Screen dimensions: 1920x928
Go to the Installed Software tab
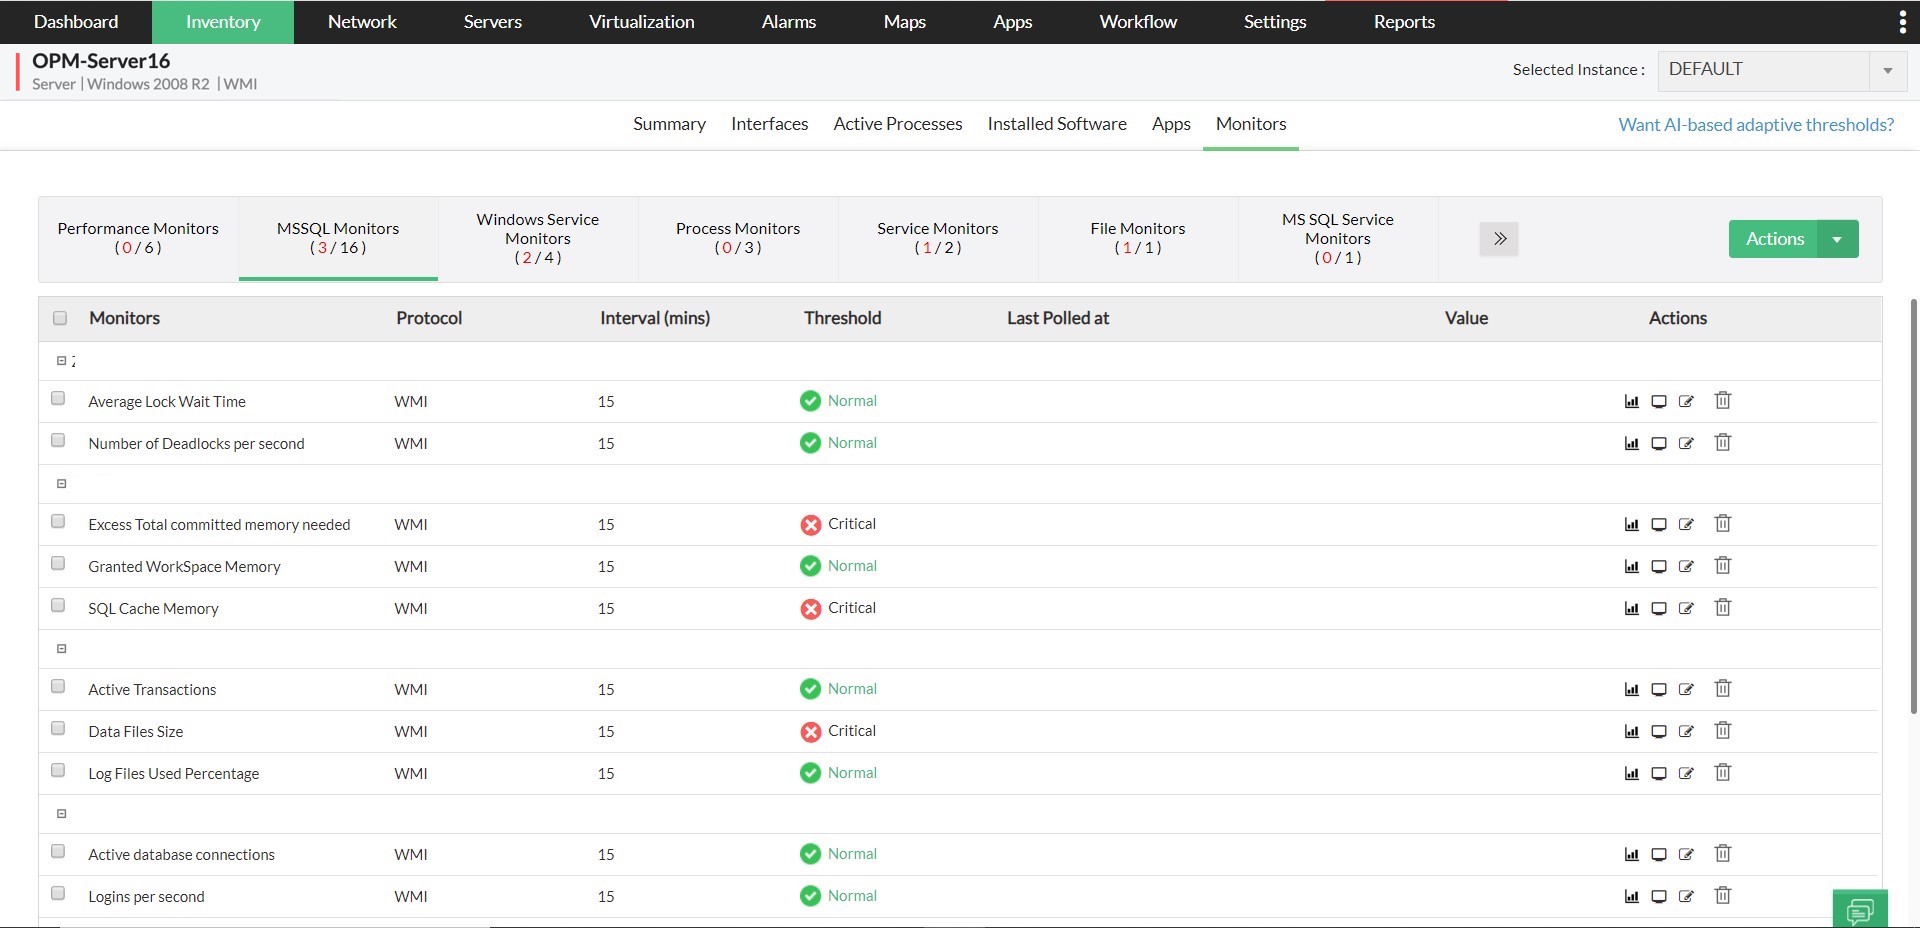tap(1056, 124)
